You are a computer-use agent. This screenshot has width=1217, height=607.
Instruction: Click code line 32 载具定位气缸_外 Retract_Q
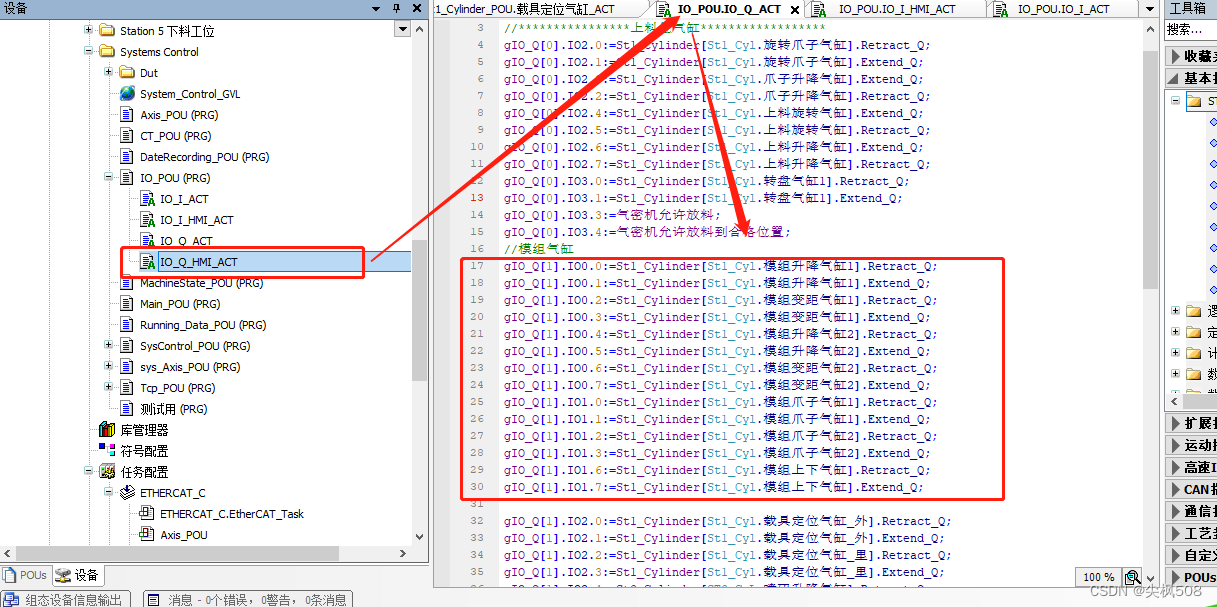728,521
